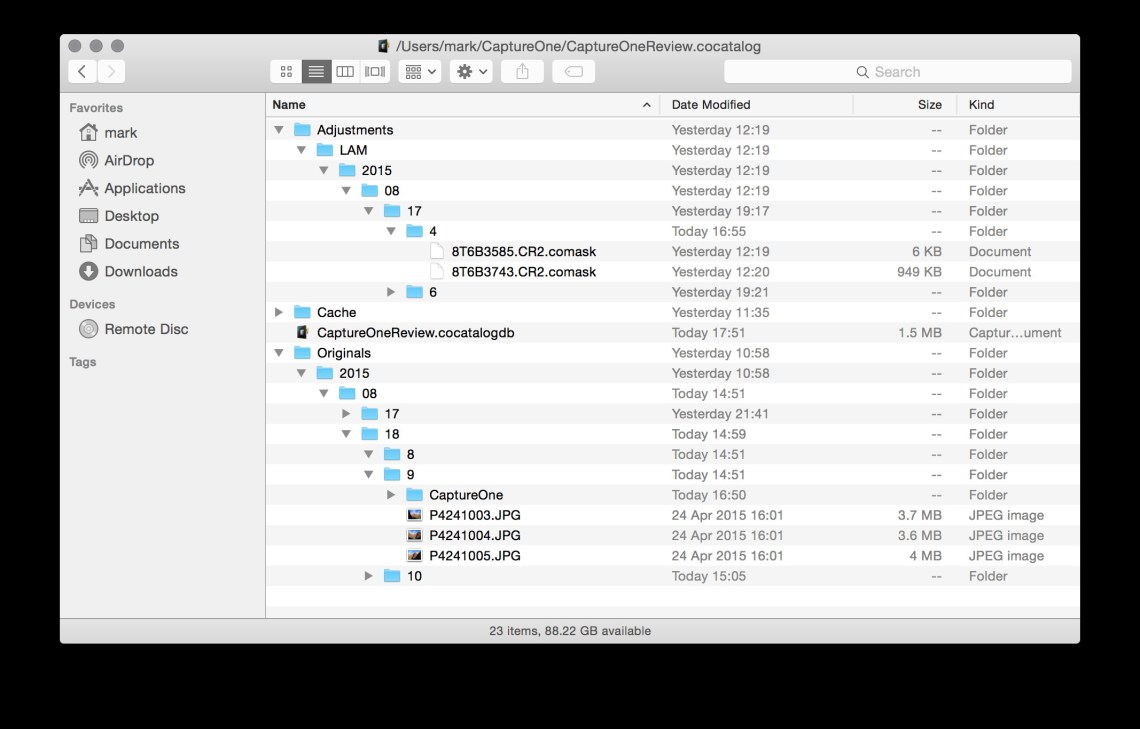
Task: Activate Cover Flow view
Action: tap(374, 71)
